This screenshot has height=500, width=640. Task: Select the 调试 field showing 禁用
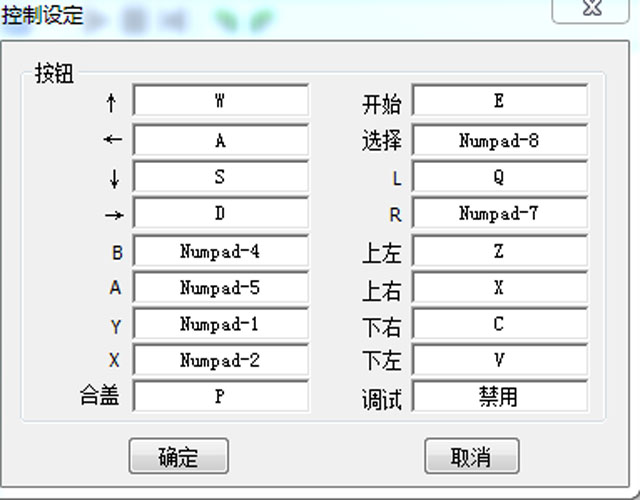tap(499, 397)
